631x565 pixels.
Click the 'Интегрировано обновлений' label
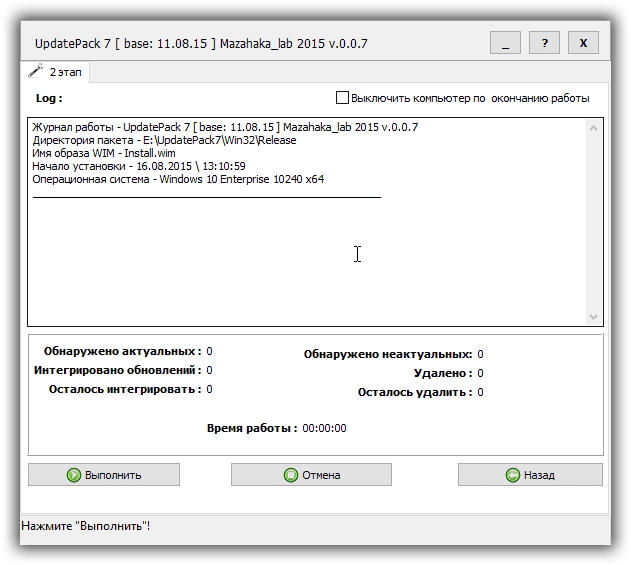118,370
